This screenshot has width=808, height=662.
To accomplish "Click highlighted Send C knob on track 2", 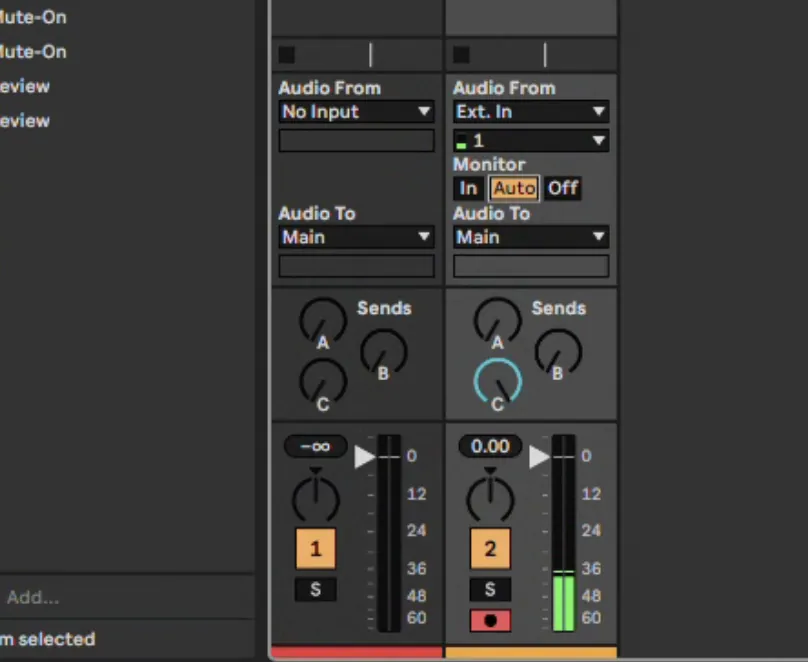I will (497, 384).
